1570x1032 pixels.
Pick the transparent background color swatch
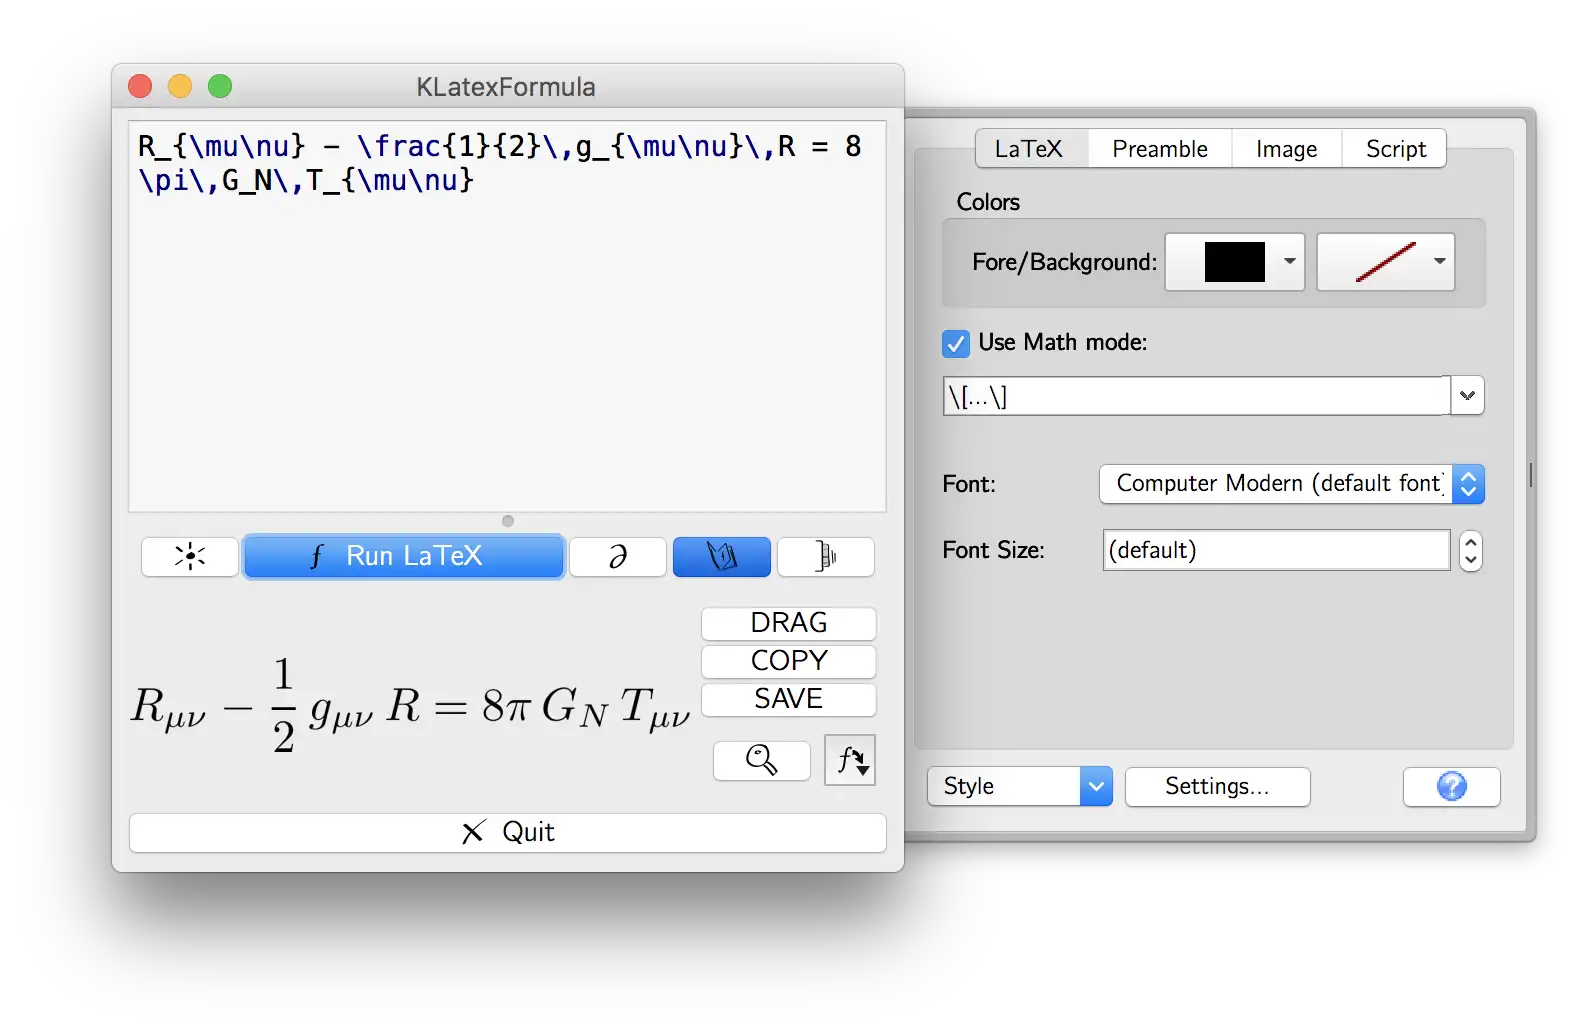pos(1385,262)
